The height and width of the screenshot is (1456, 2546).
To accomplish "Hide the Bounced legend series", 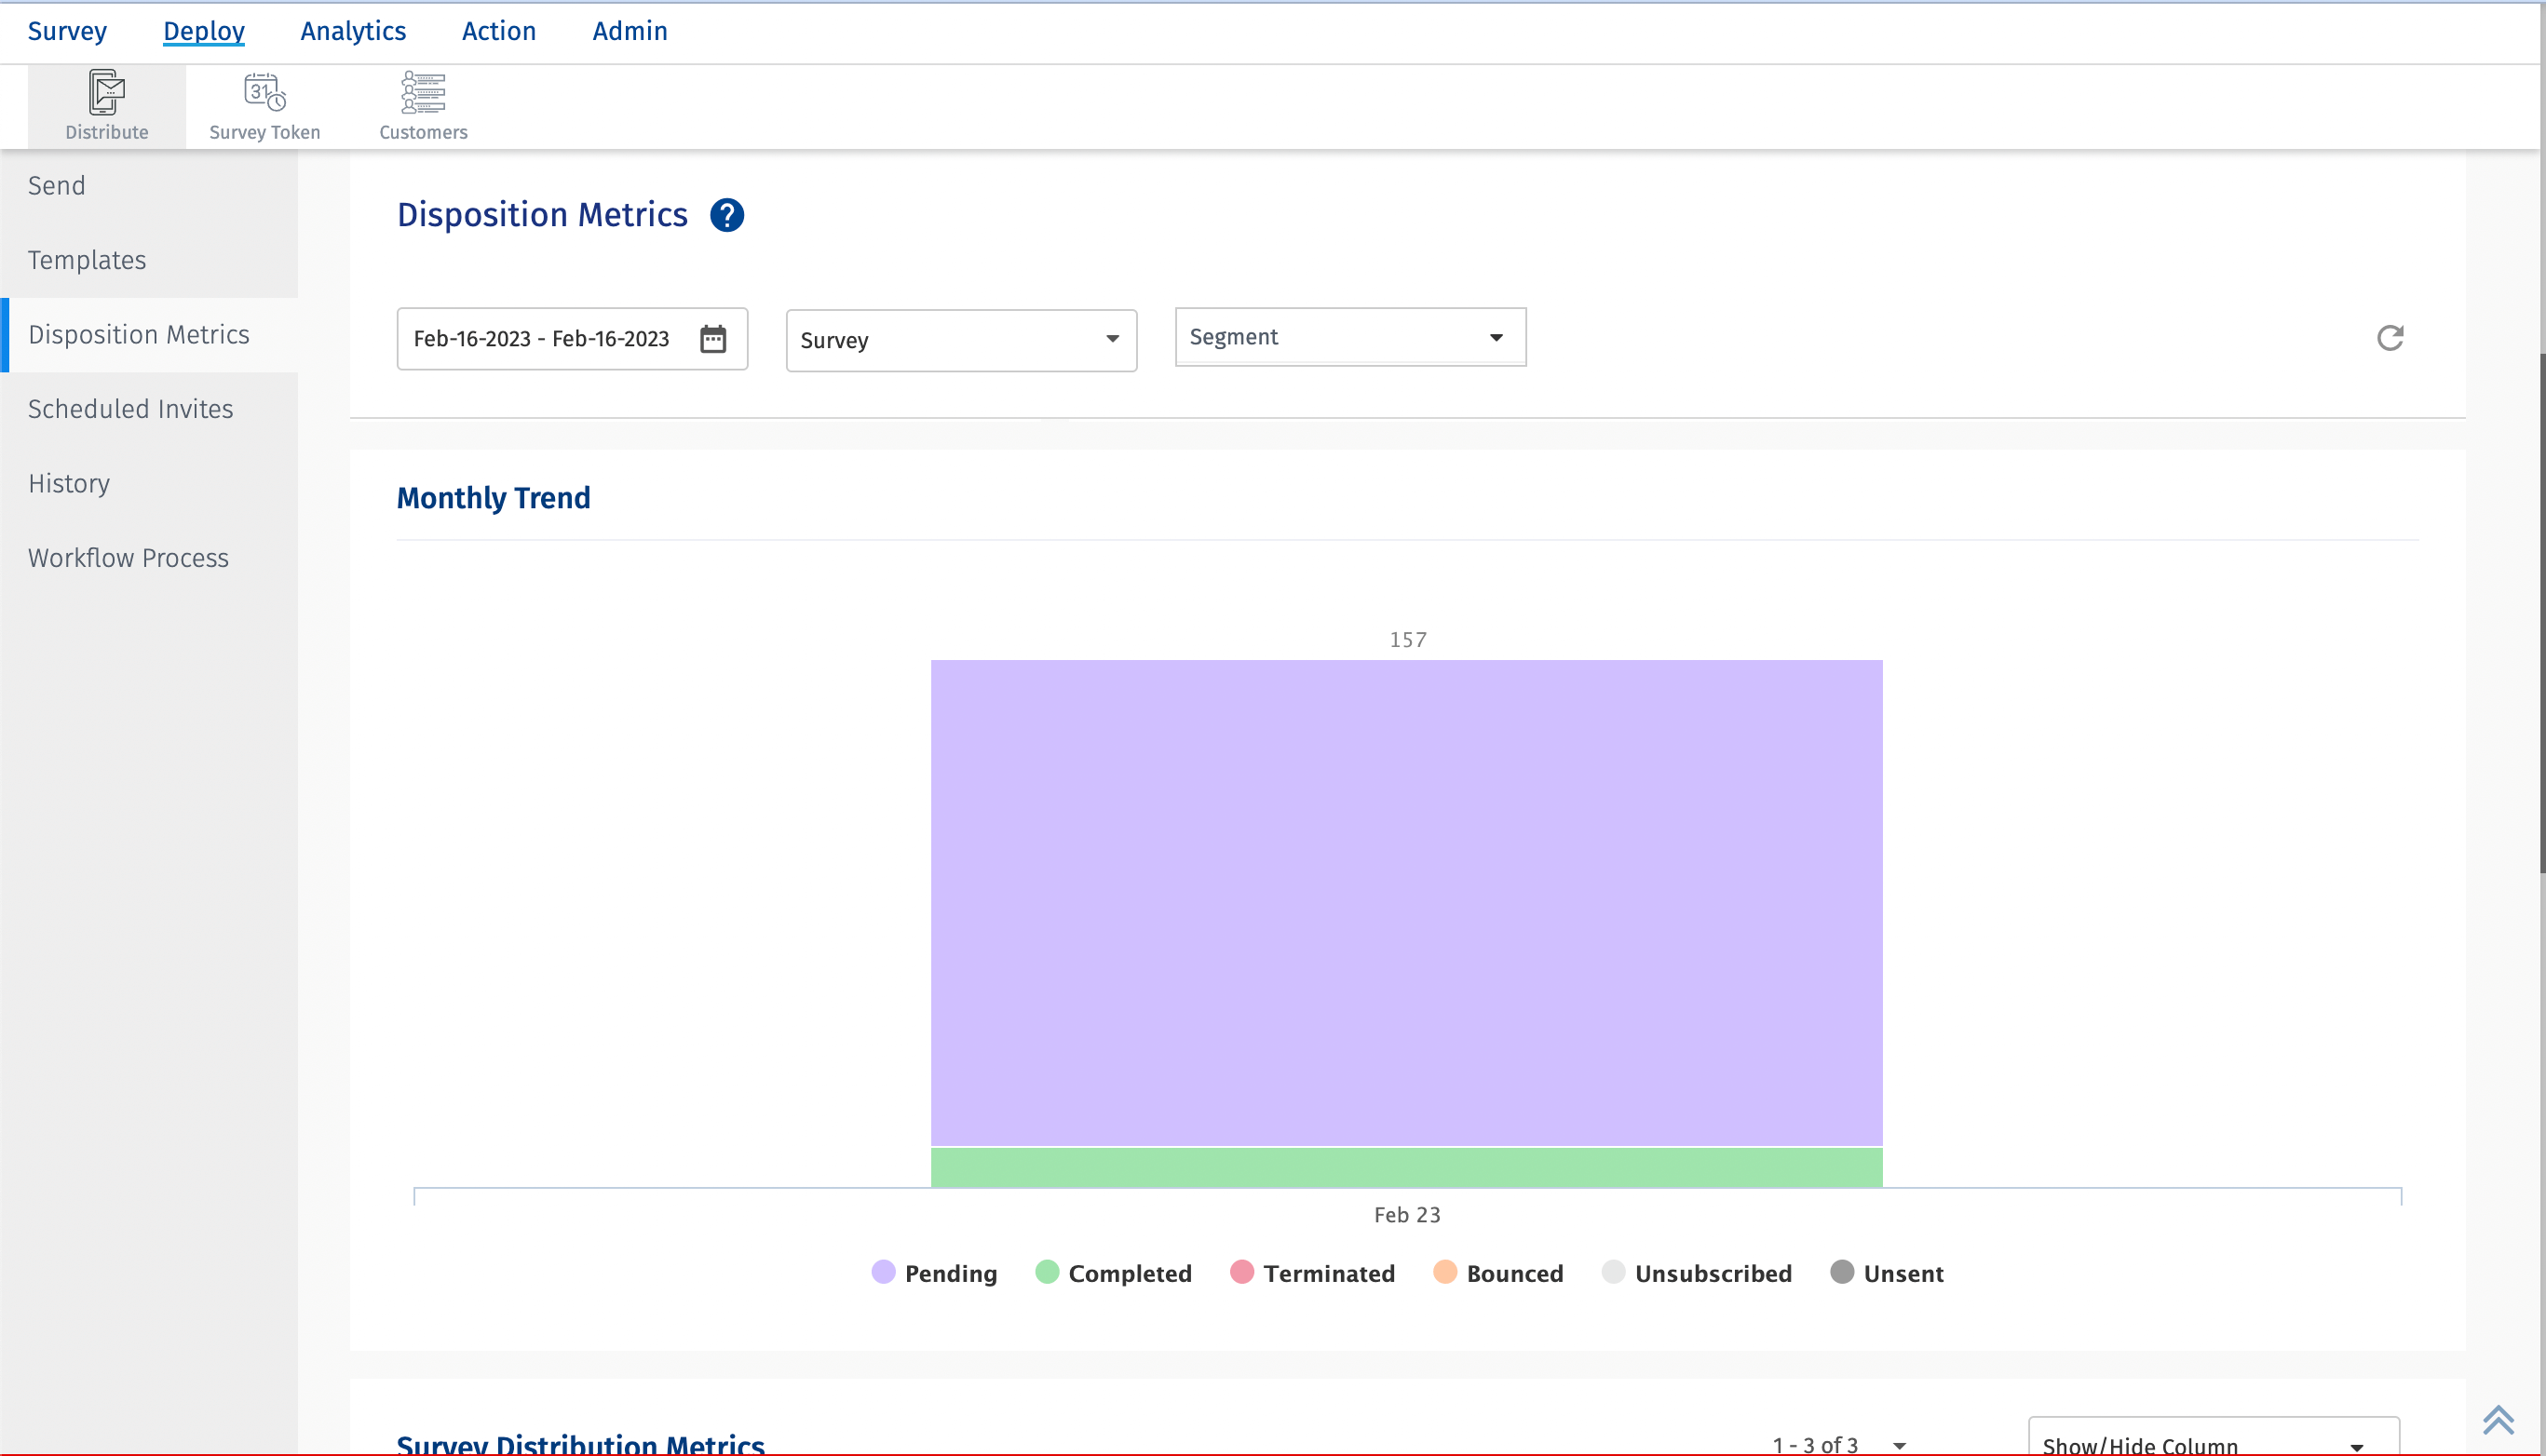I will tap(1498, 1273).
